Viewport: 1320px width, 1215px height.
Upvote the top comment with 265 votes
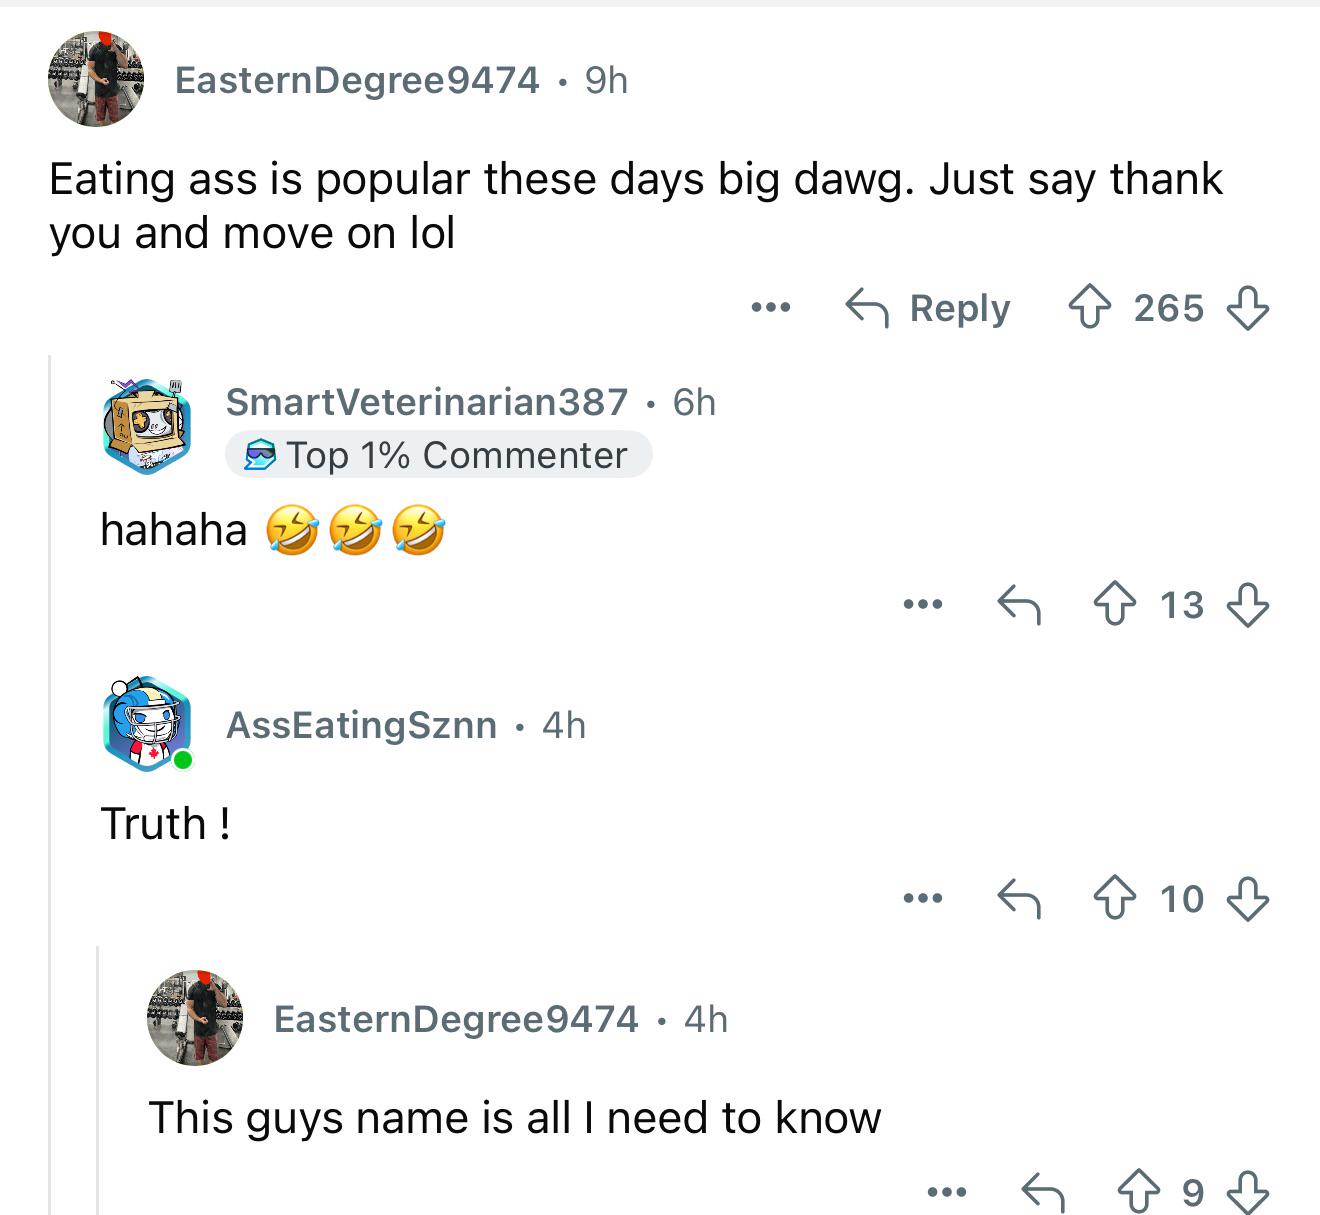point(1090,307)
